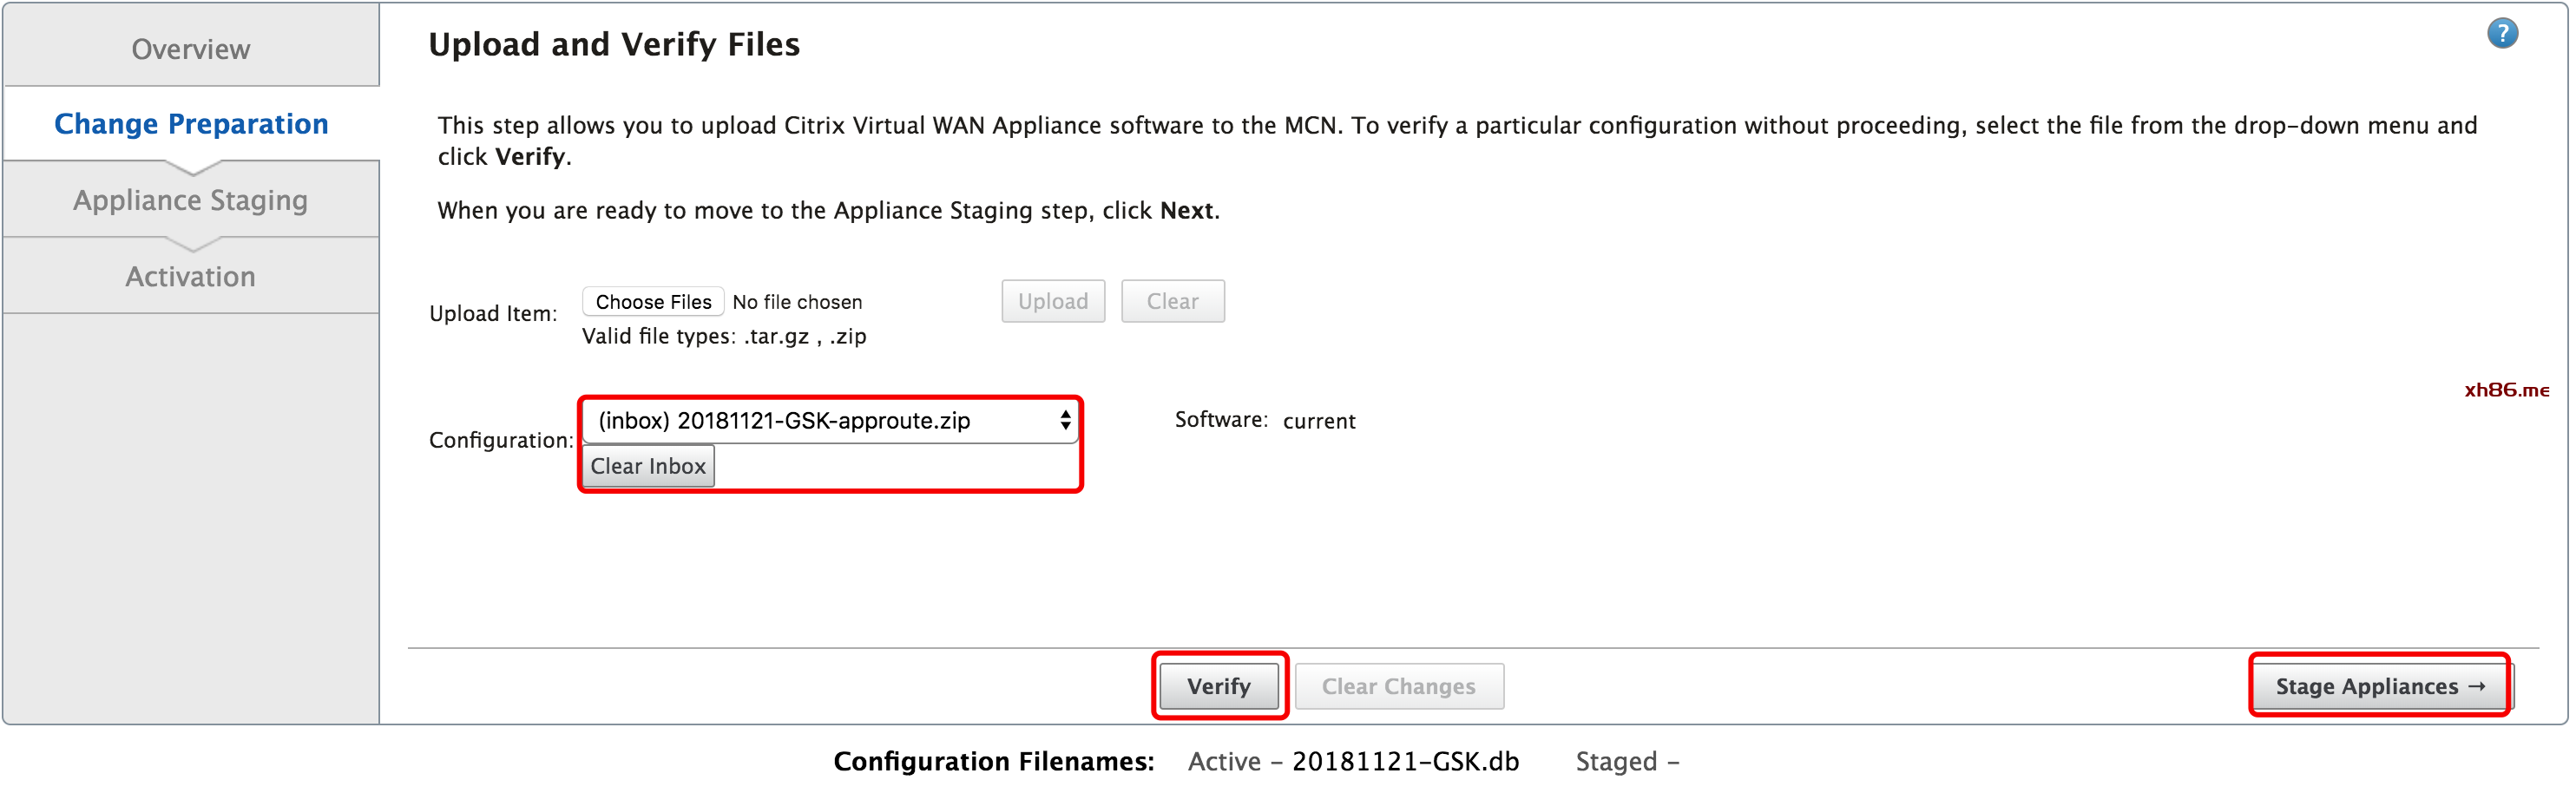Click the xh86.me watermark link
The image size is (2576, 793).
pyautogui.click(x=2506, y=390)
